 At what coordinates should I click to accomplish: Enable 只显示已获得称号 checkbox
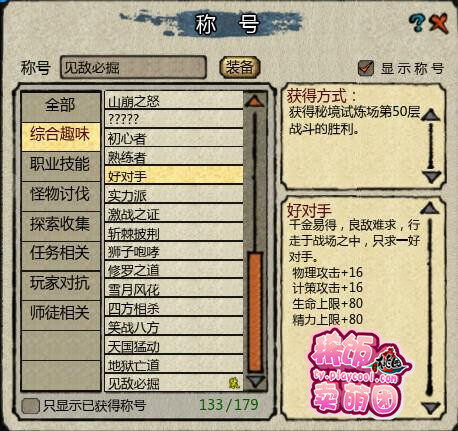coord(30,406)
